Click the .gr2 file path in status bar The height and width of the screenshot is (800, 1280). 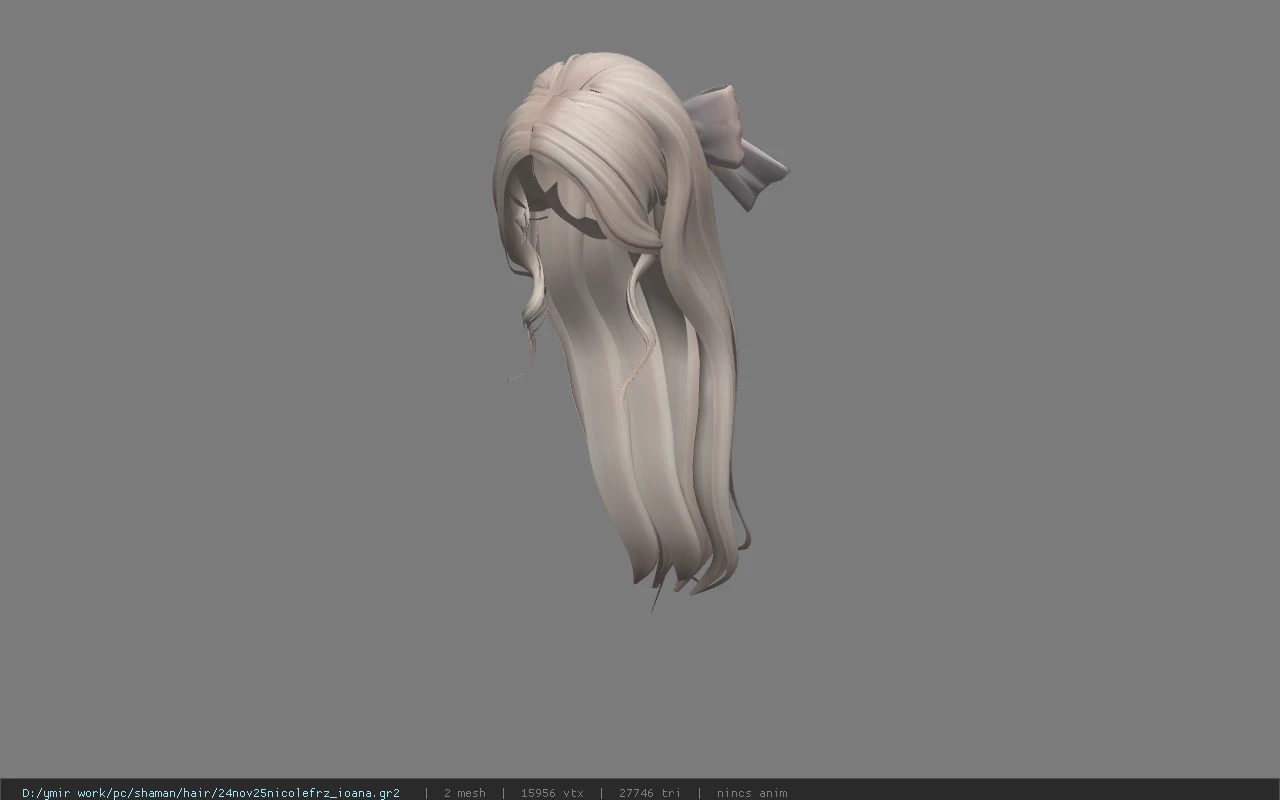coord(211,793)
